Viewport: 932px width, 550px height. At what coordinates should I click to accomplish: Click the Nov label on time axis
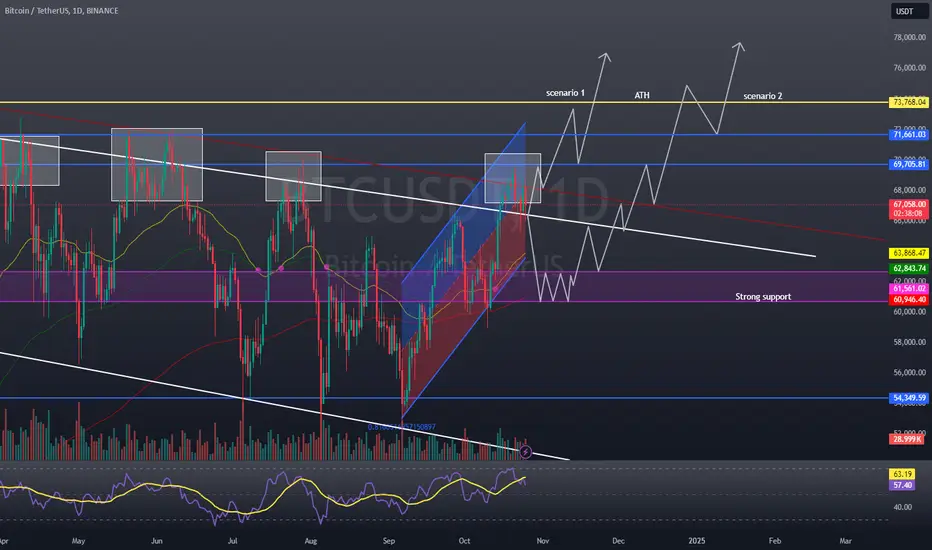(543, 541)
